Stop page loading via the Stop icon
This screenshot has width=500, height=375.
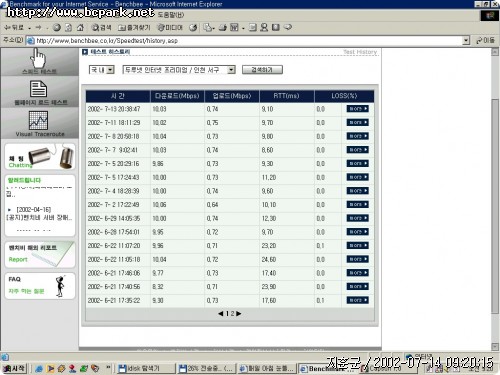(x=57, y=27)
